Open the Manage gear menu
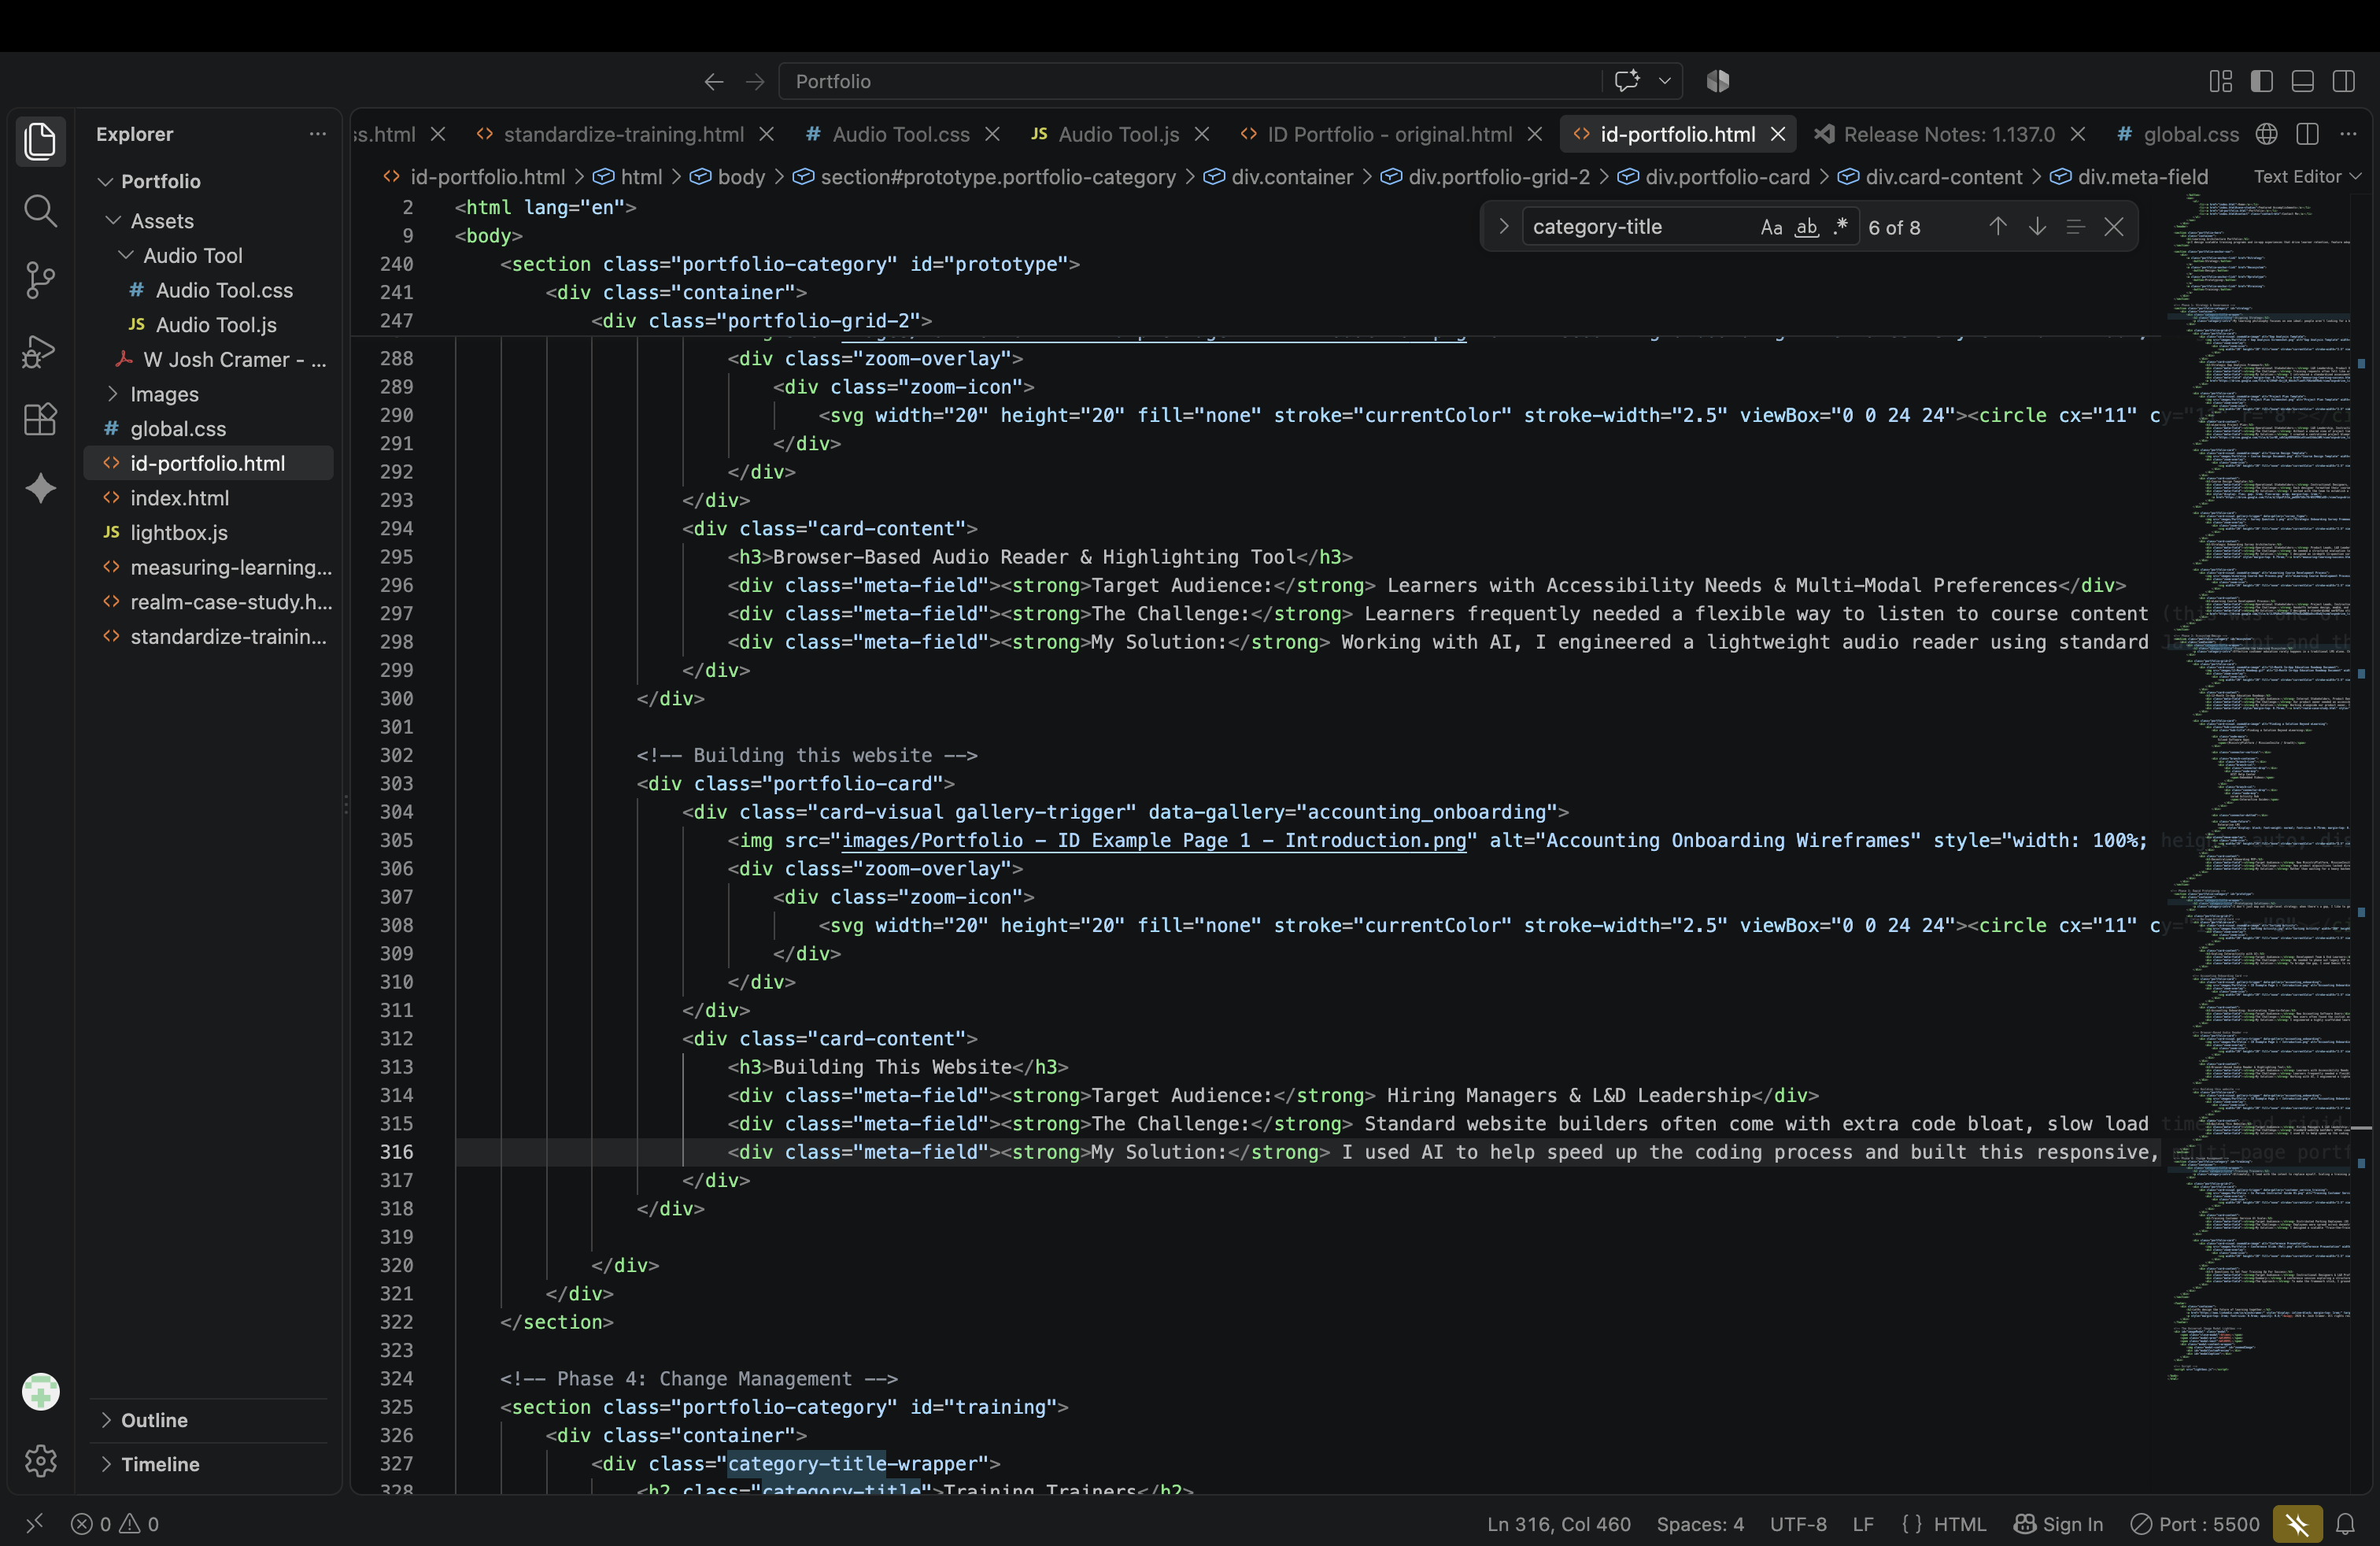The width and height of the screenshot is (2380, 1546). [x=40, y=1461]
